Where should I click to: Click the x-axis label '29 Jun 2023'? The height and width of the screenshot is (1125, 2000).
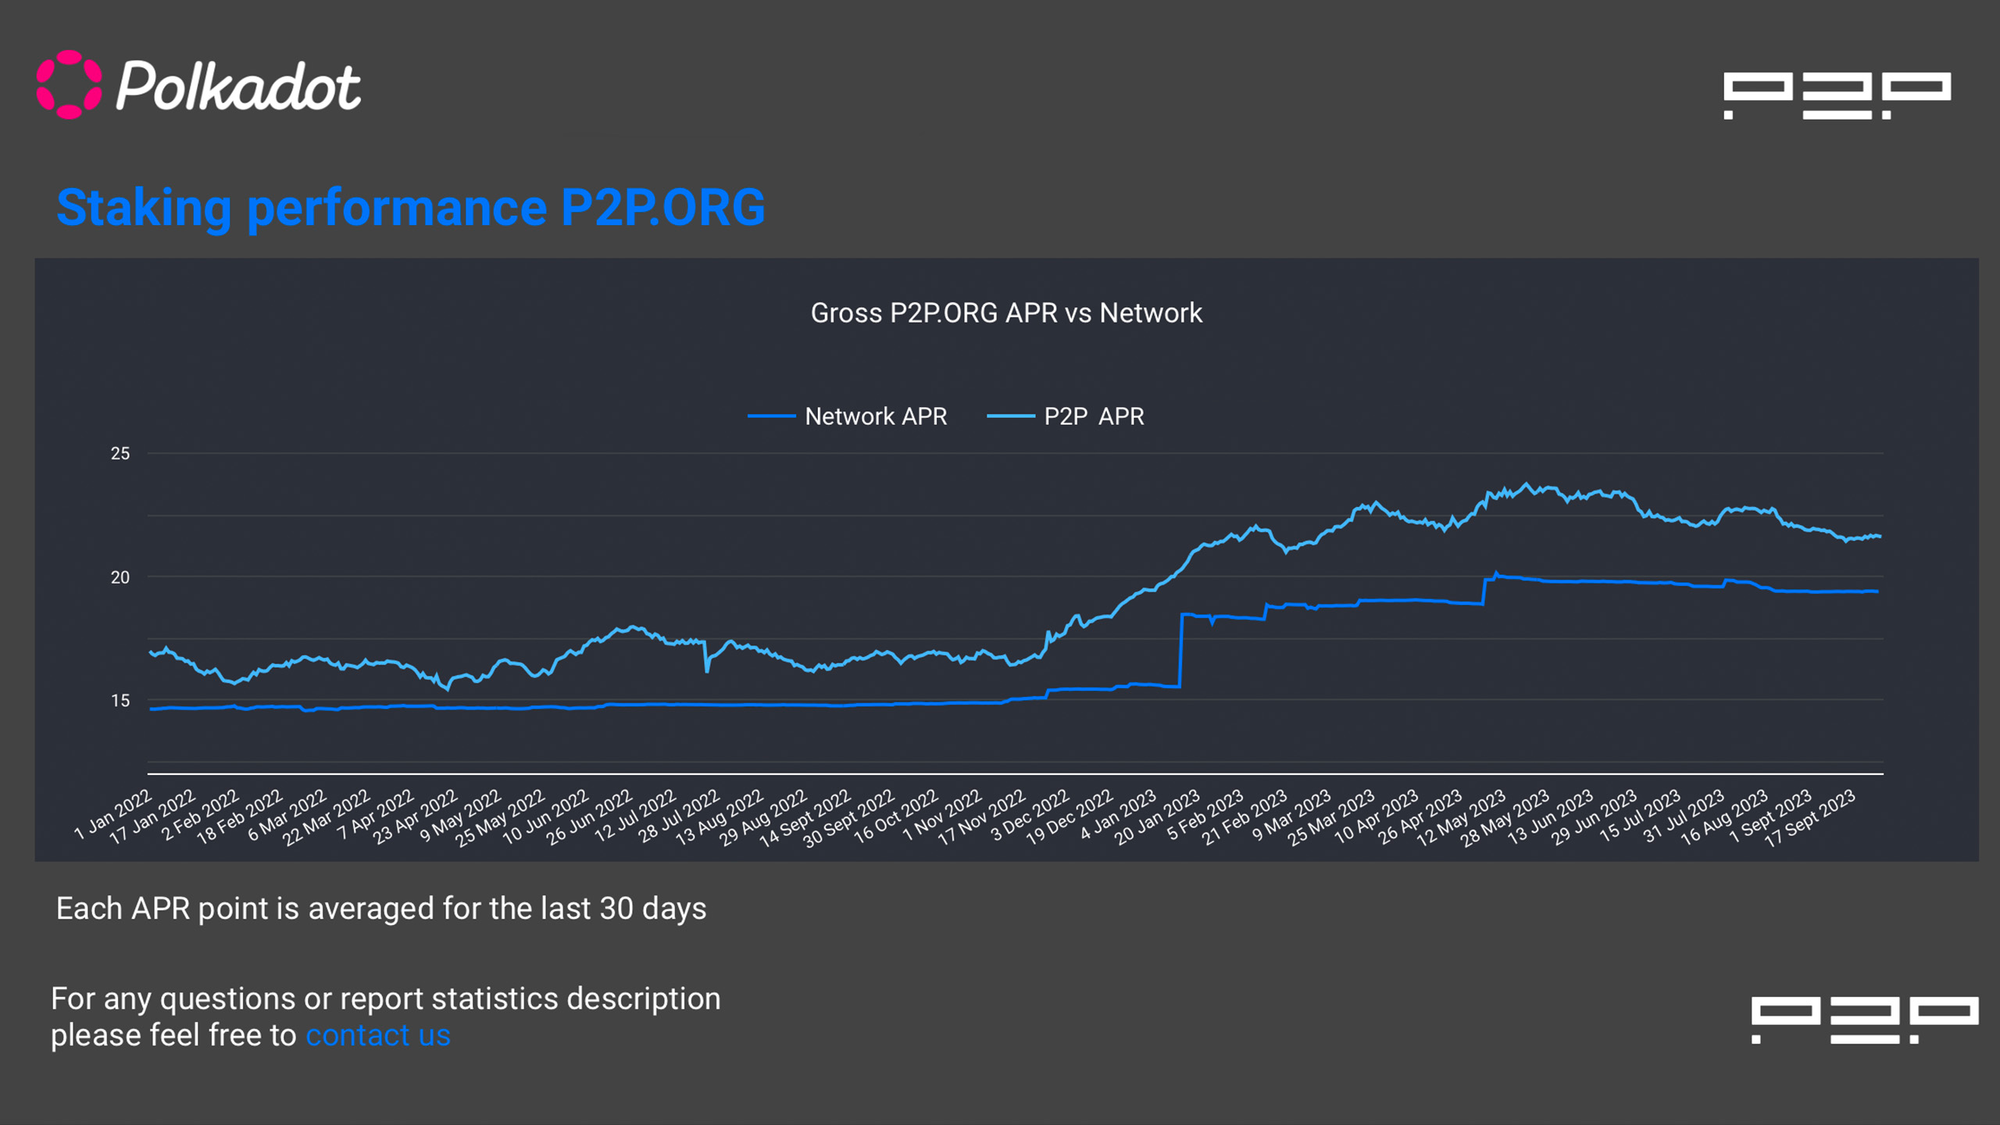click(1594, 817)
